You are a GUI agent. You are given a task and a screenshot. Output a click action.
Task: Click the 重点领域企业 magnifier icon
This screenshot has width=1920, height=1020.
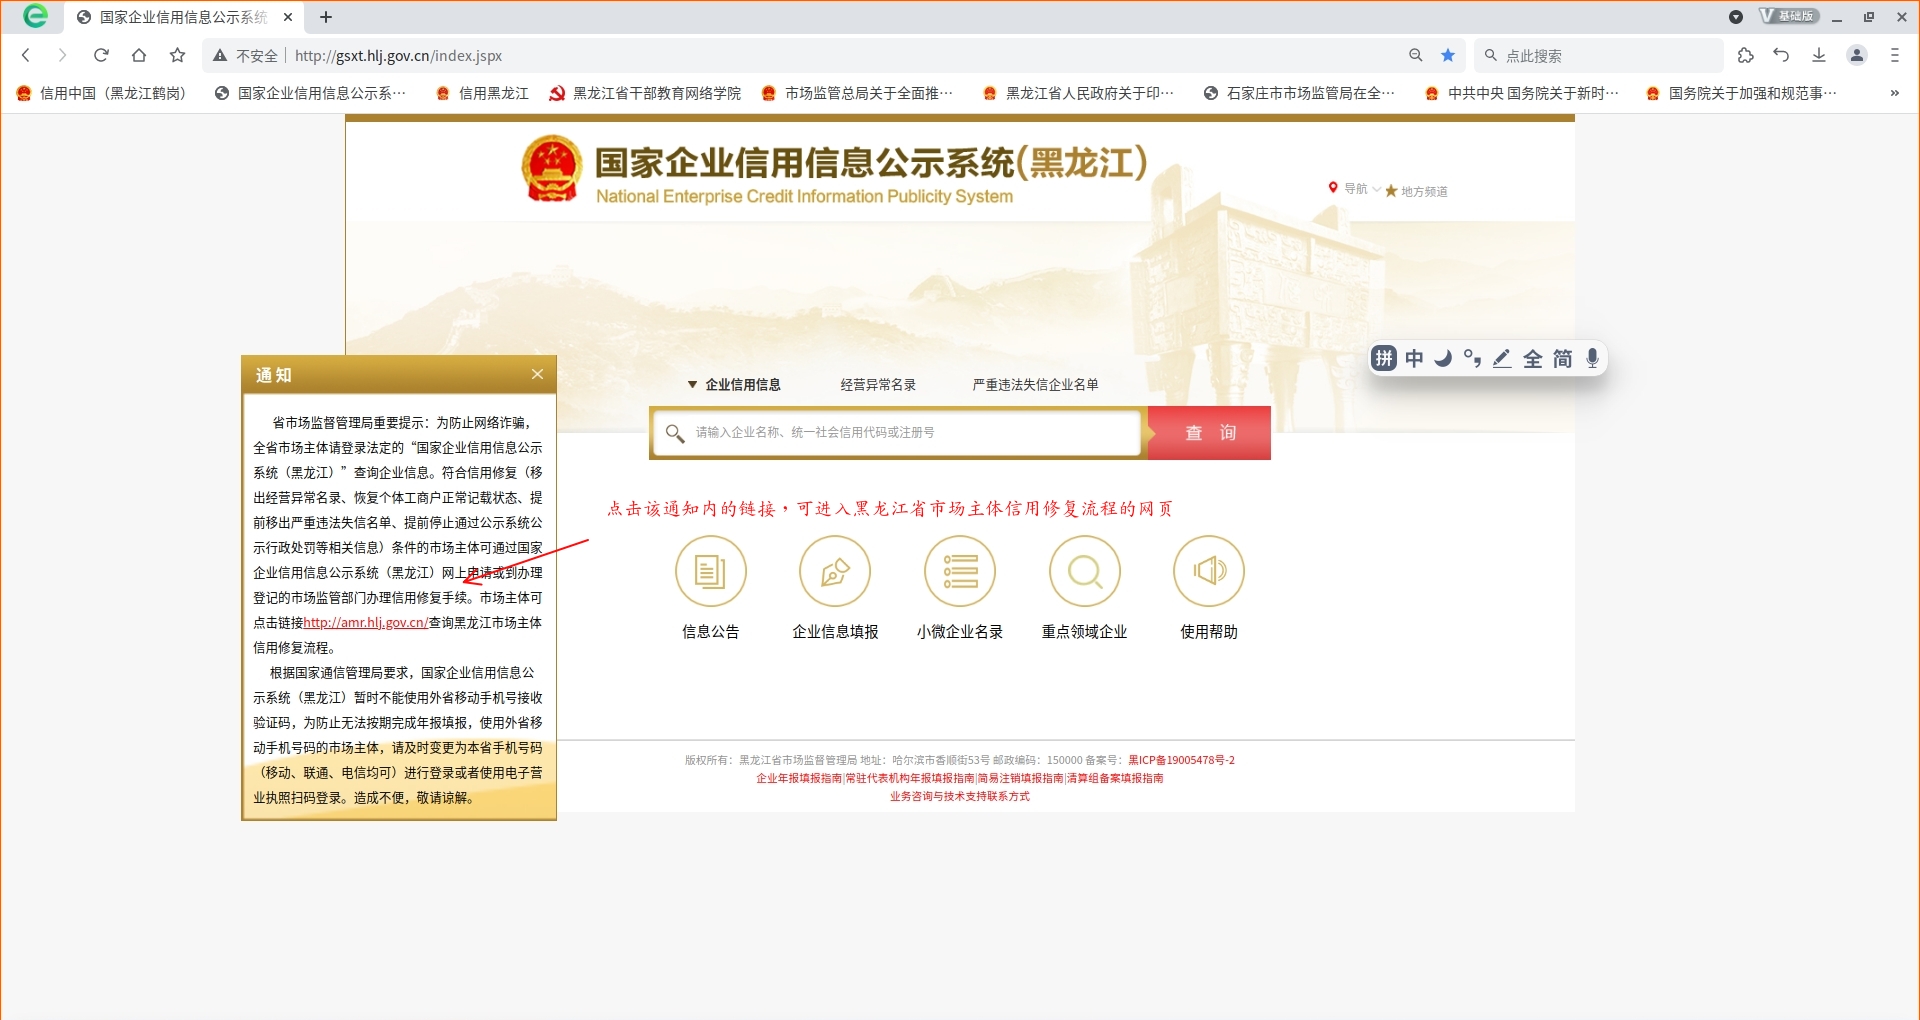click(x=1084, y=572)
